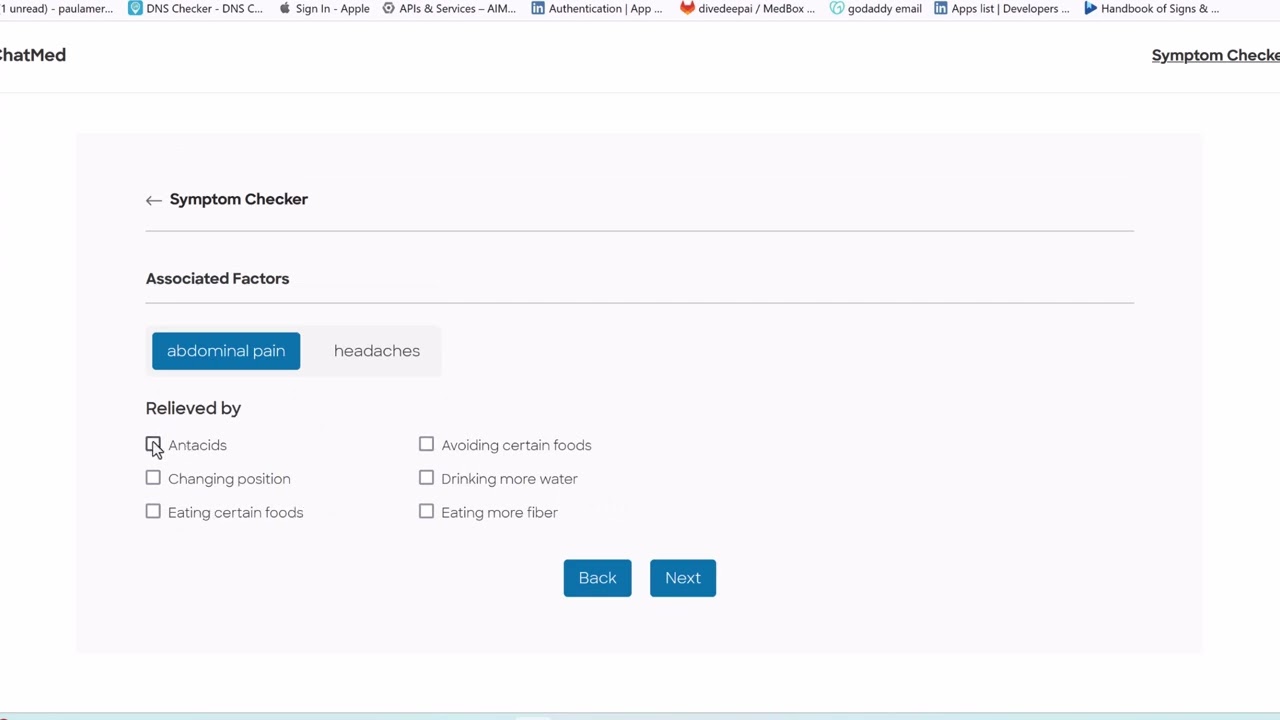Open the GitLab MedBox bookmark icon
Viewport: 1280px width, 720px height.
[x=687, y=8]
